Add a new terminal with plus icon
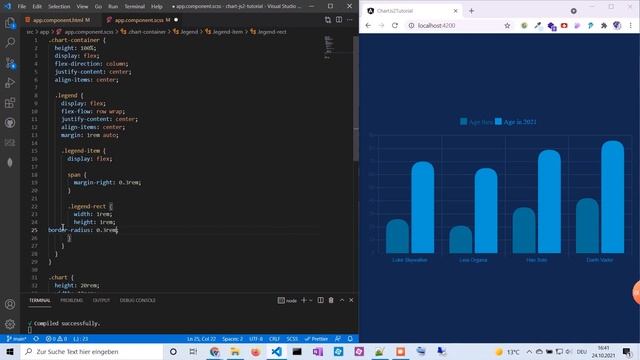The width and height of the screenshot is (640, 360). coord(303,300)
